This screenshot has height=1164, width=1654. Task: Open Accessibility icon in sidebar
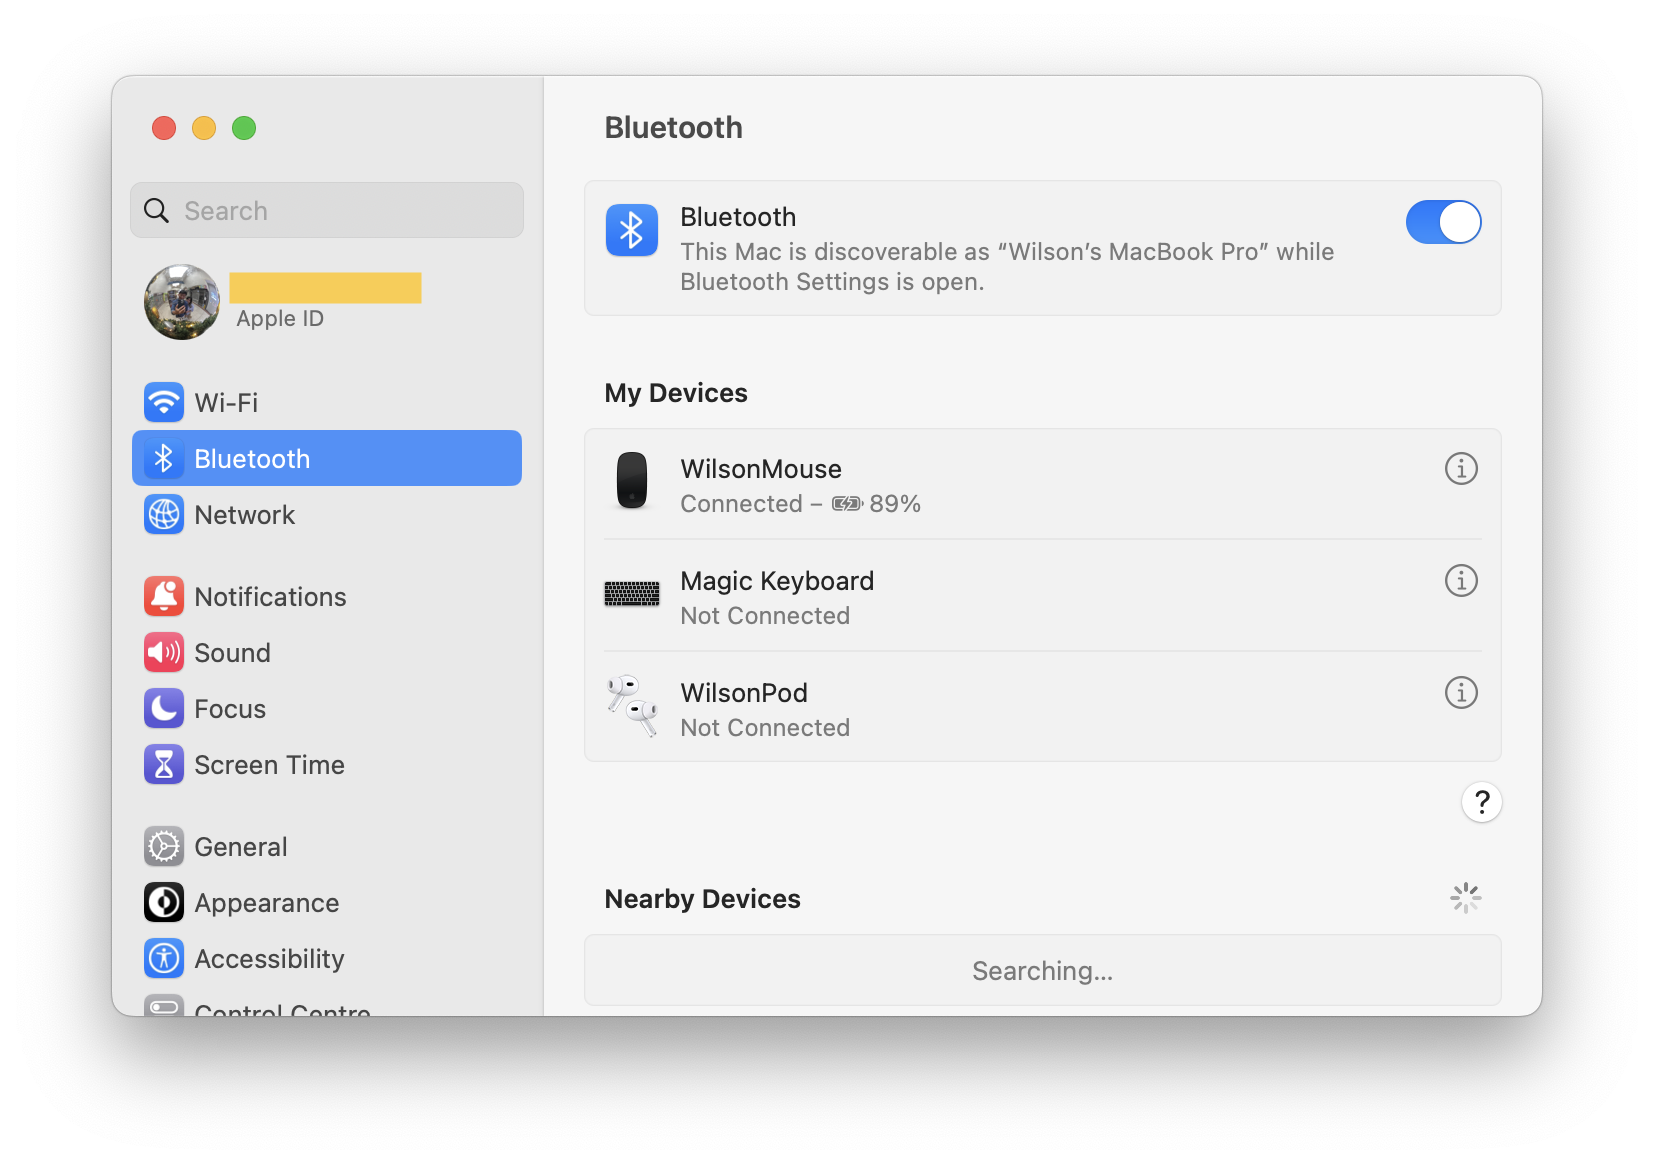point(164,958)
